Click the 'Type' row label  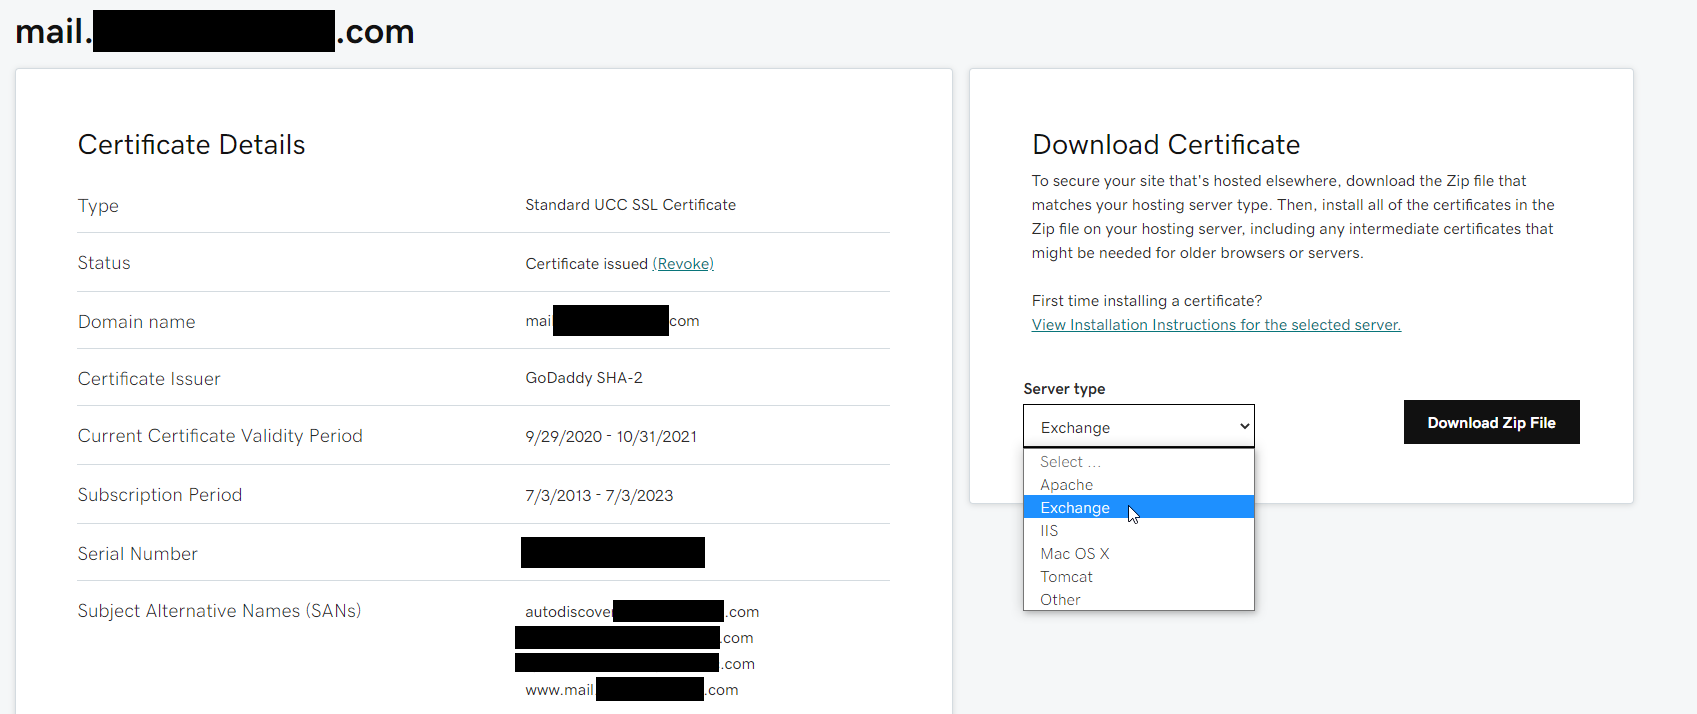coord(98,206)
